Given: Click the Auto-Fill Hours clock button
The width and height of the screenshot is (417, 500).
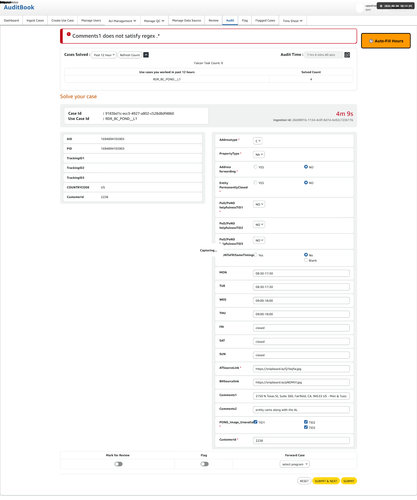Looking at the screenshot, I should point(386,41).
